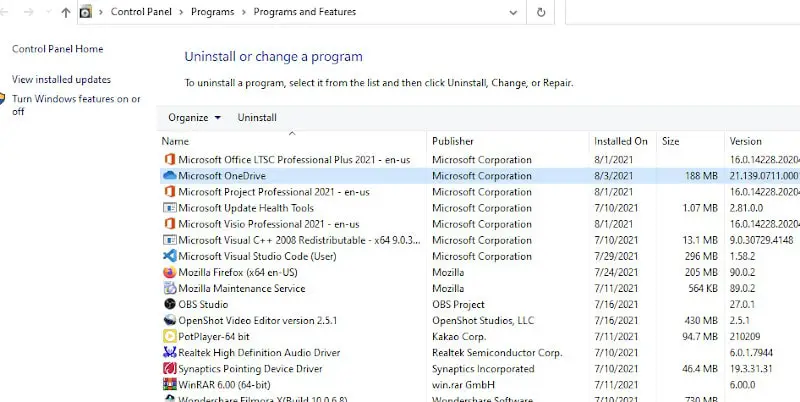Click Programs and Features breadcrumb
800x402 pixels.
coord(305,12)
